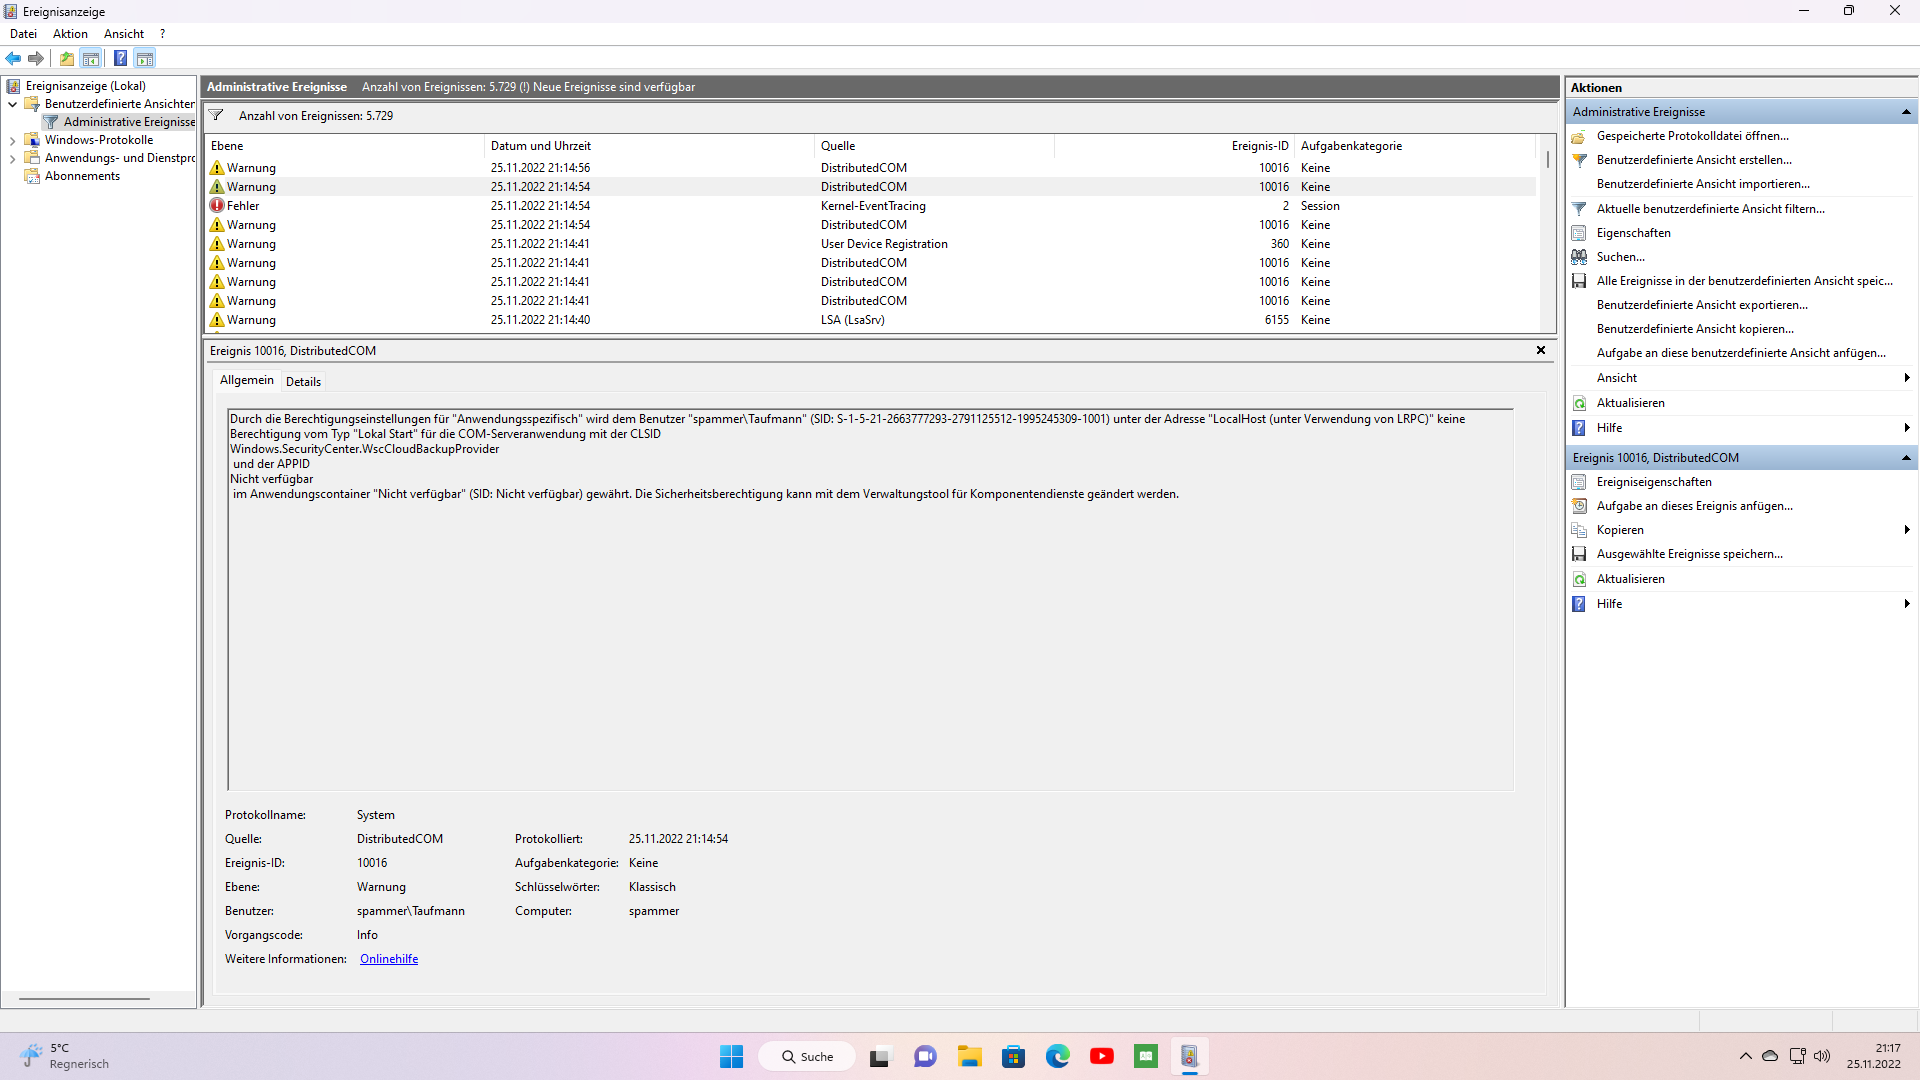Expand the Windows-Protokolle tree node
Viewport: 1920px width, 1080px height.
(x=12, y=141)
